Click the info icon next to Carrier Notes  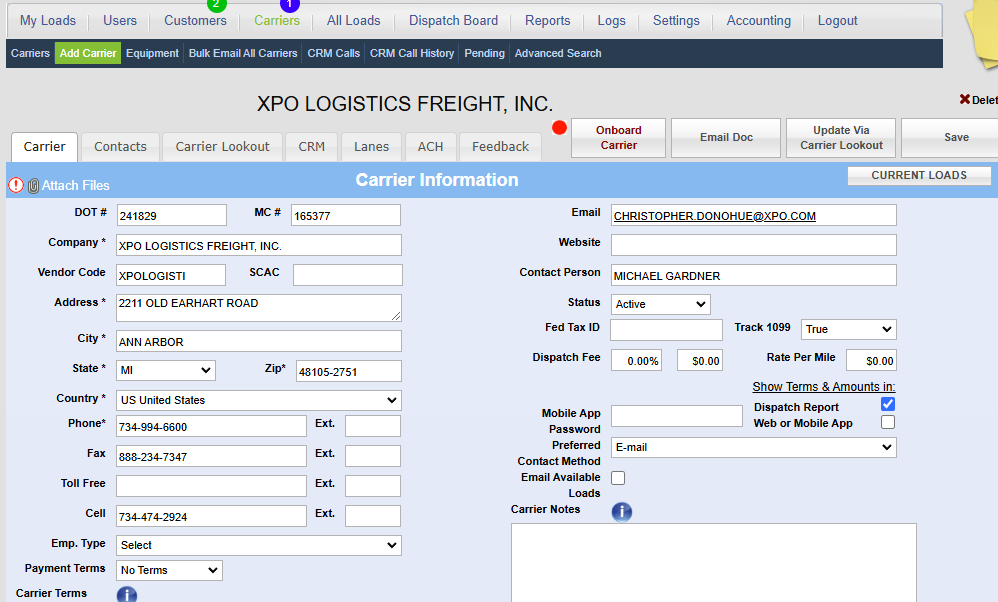click(621, 512)
